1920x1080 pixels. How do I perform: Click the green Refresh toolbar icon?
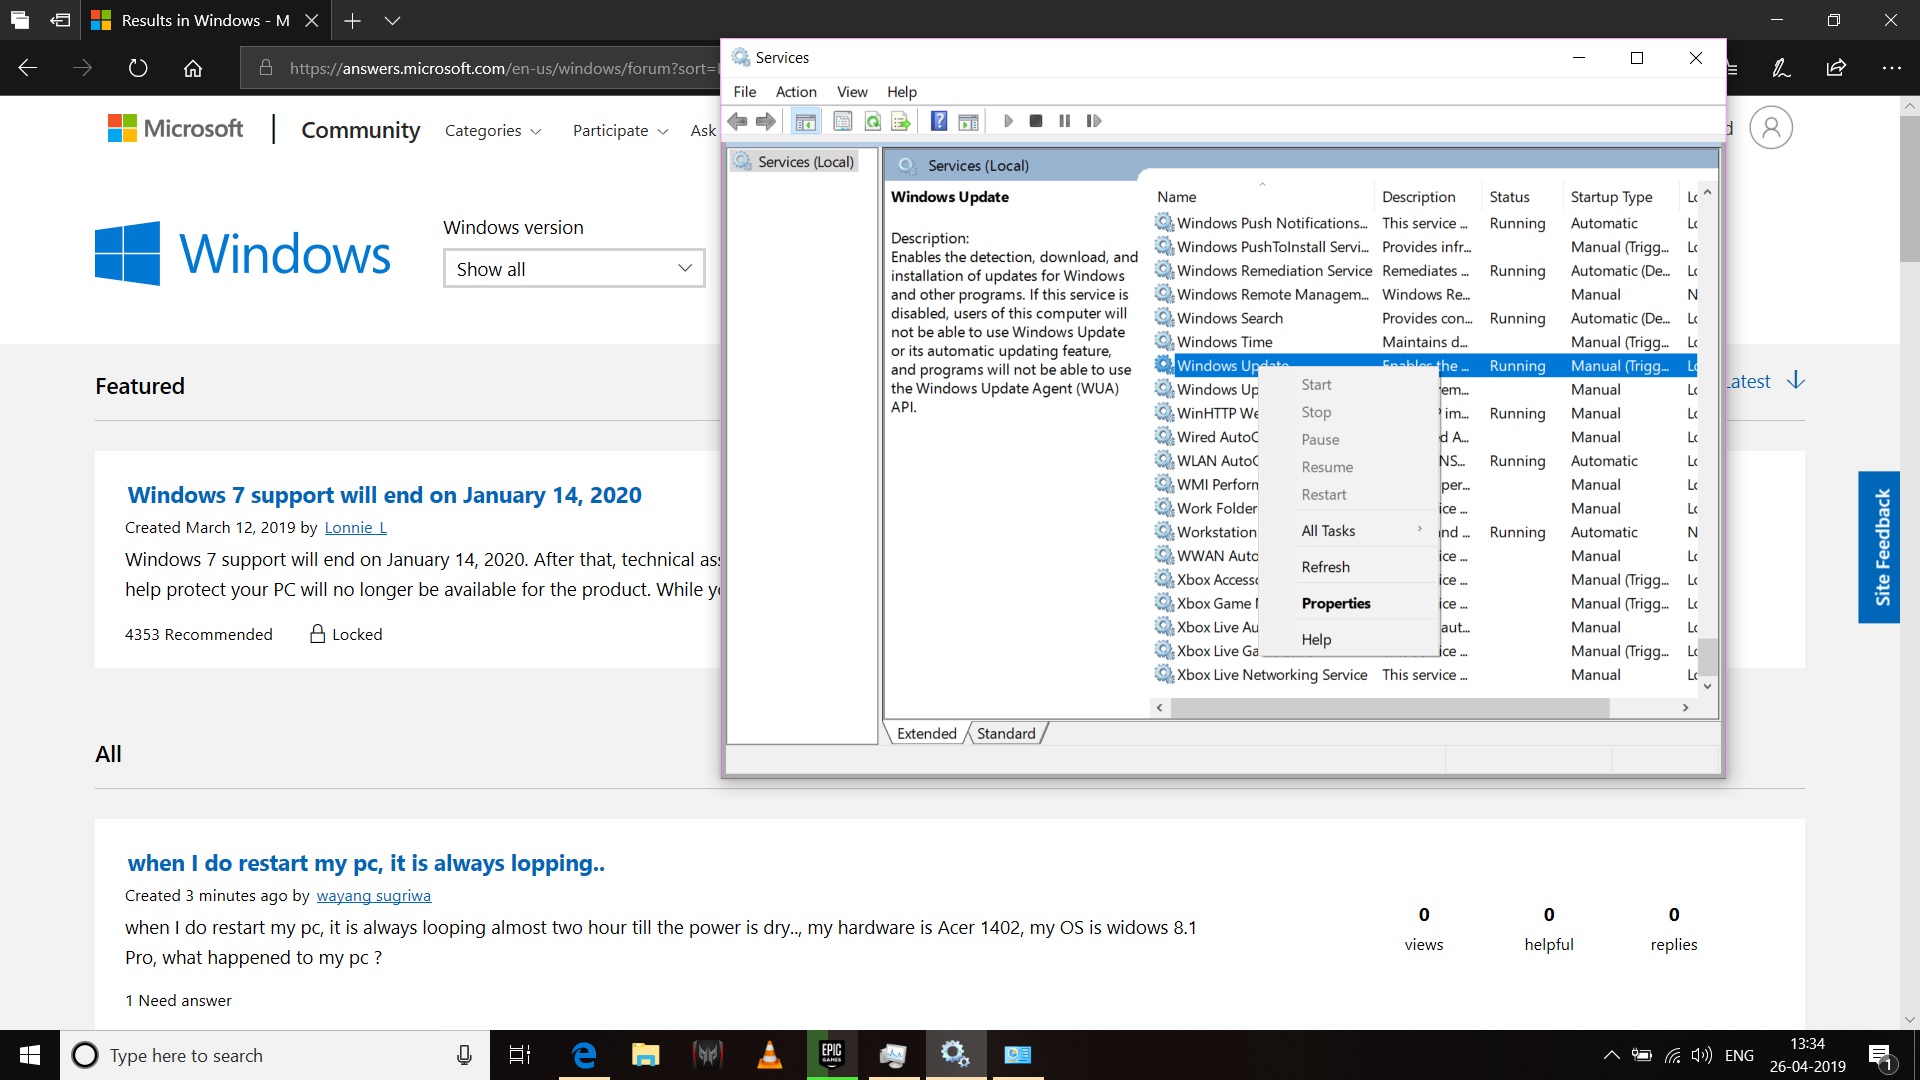tap(873, 121)
